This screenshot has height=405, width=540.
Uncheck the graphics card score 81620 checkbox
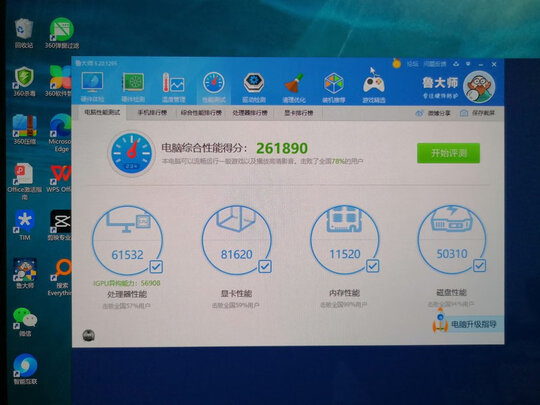click(x=265, y=266)
